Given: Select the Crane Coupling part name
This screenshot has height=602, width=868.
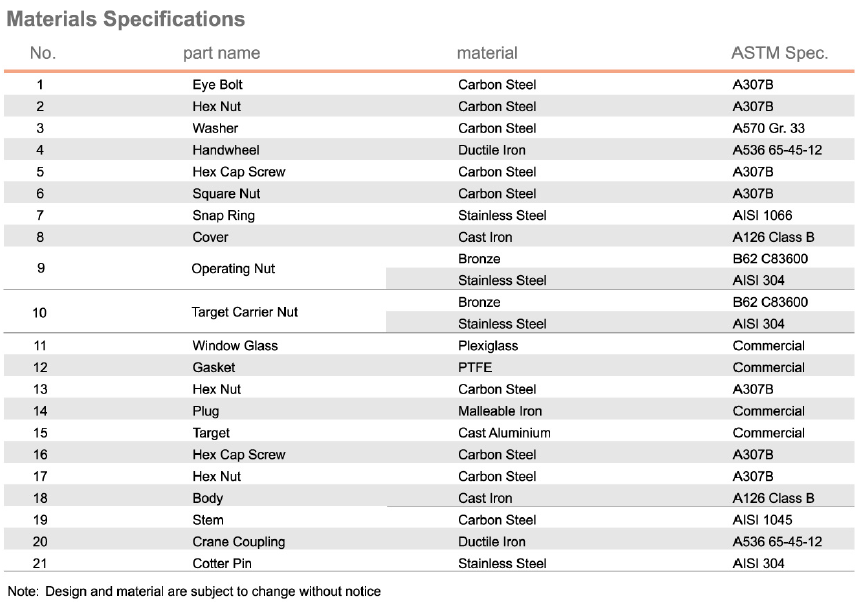Looking at the screenshot, I should click(238, 542).
